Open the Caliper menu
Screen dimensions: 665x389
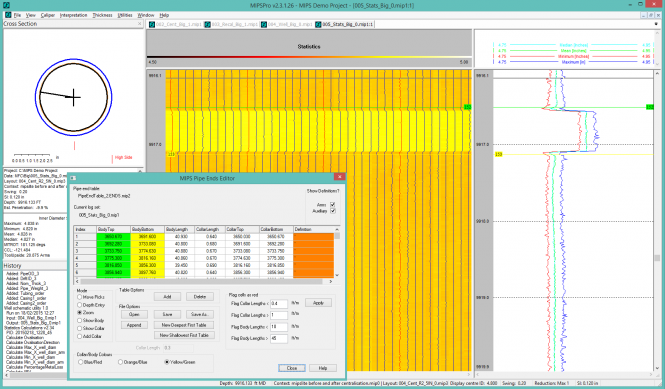(x=48, y=15)
